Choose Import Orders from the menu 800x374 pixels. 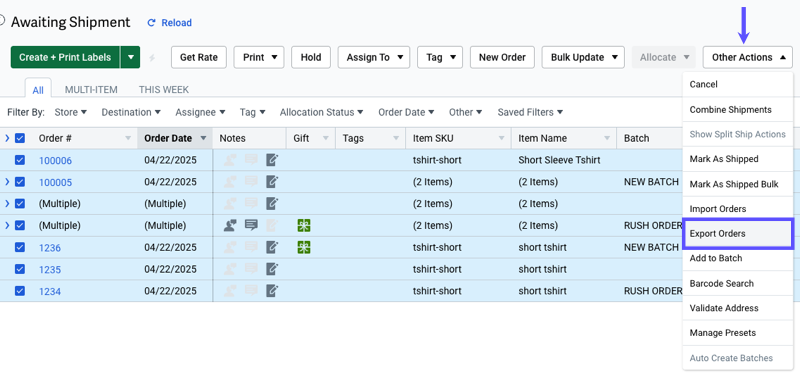pyautogui.click(x=738, y=209)
